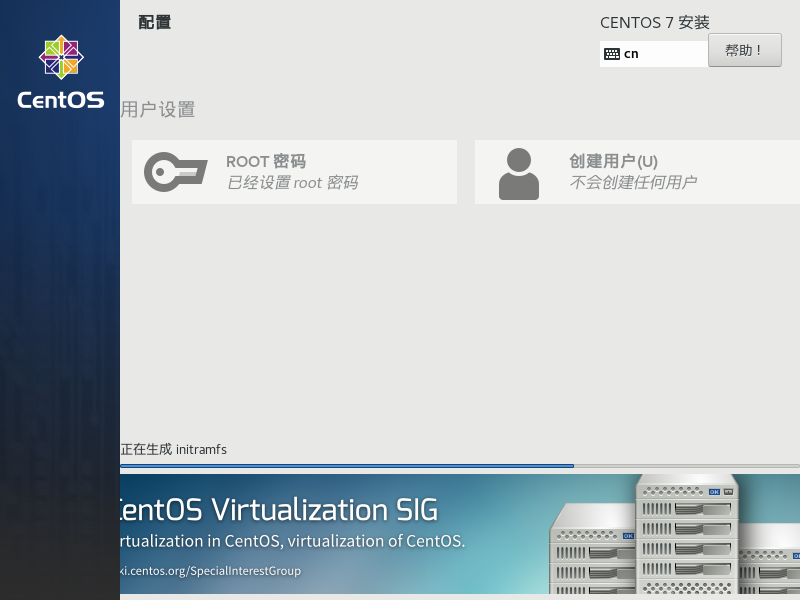
Task: Click the keyboard layout icon
Action: click(x=612, y=54)
